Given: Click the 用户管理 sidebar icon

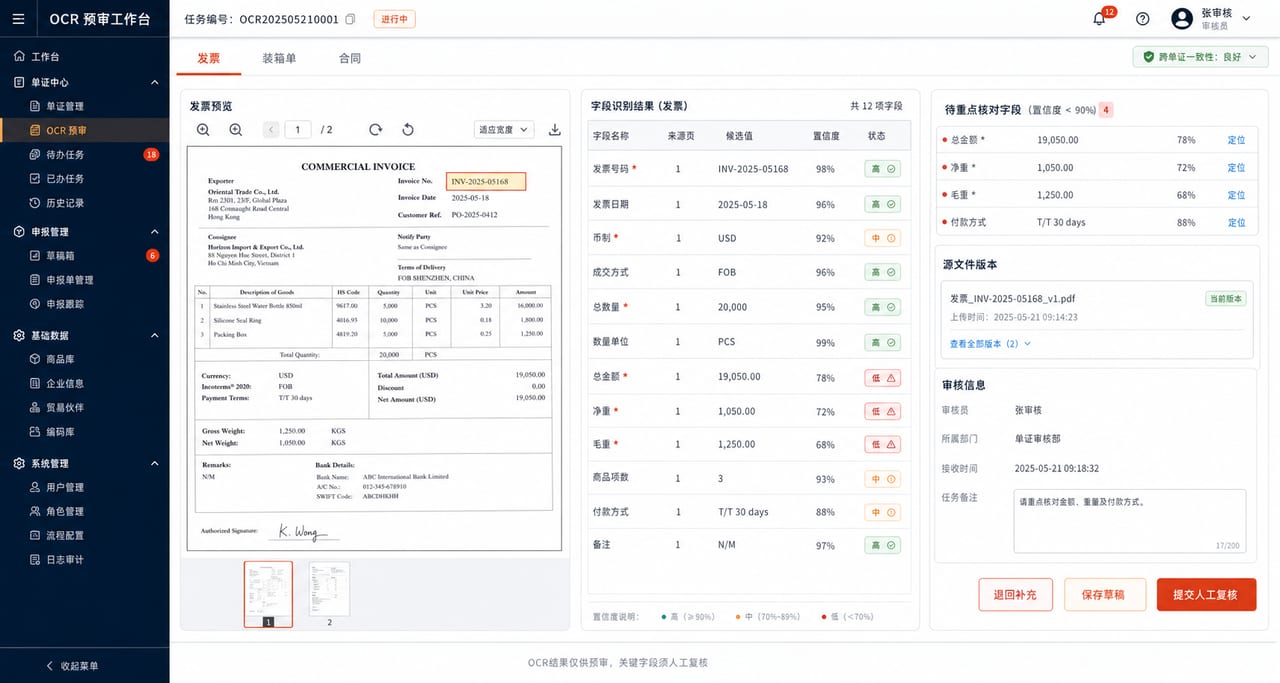Looking at the screenshot, I should point(36,487).
